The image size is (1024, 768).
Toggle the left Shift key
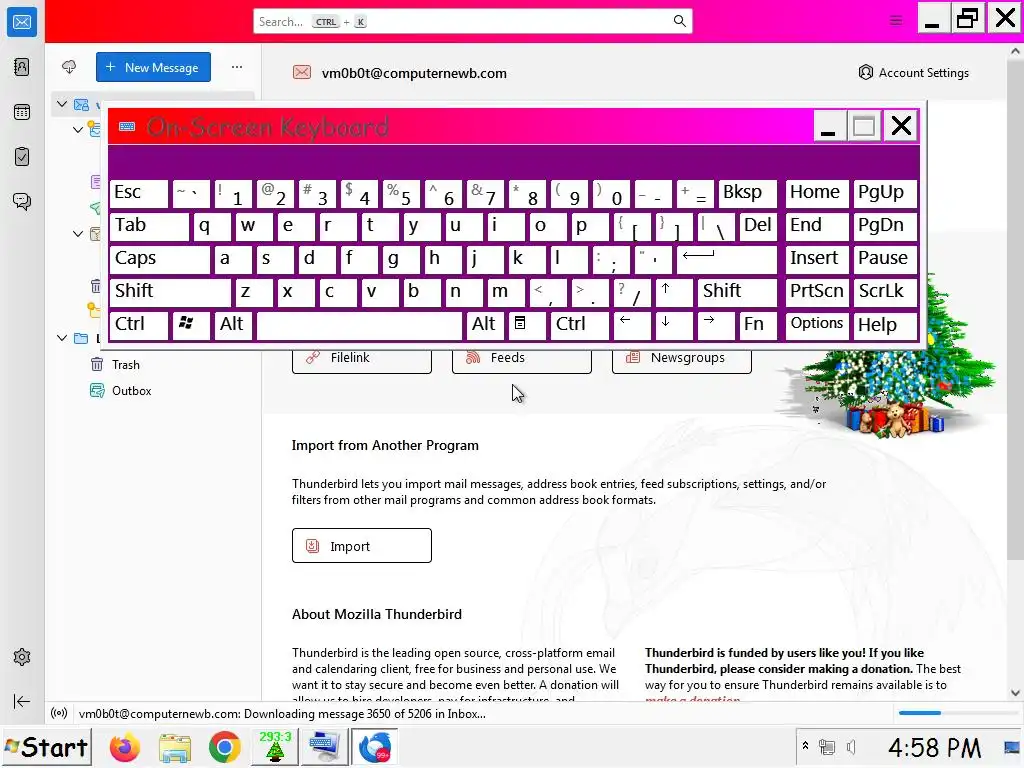170,291
